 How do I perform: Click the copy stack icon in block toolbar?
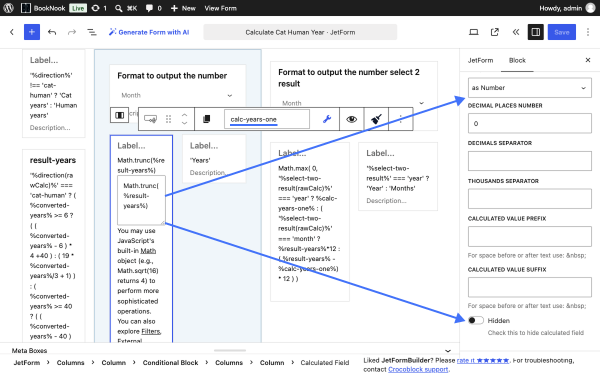[x=207, y=119]
